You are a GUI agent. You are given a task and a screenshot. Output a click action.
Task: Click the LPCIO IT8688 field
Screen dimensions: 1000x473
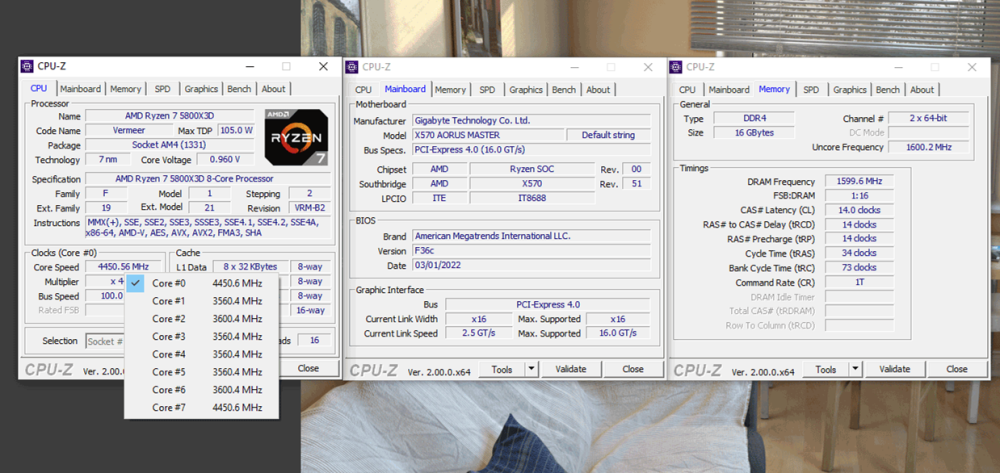(532, 198)
